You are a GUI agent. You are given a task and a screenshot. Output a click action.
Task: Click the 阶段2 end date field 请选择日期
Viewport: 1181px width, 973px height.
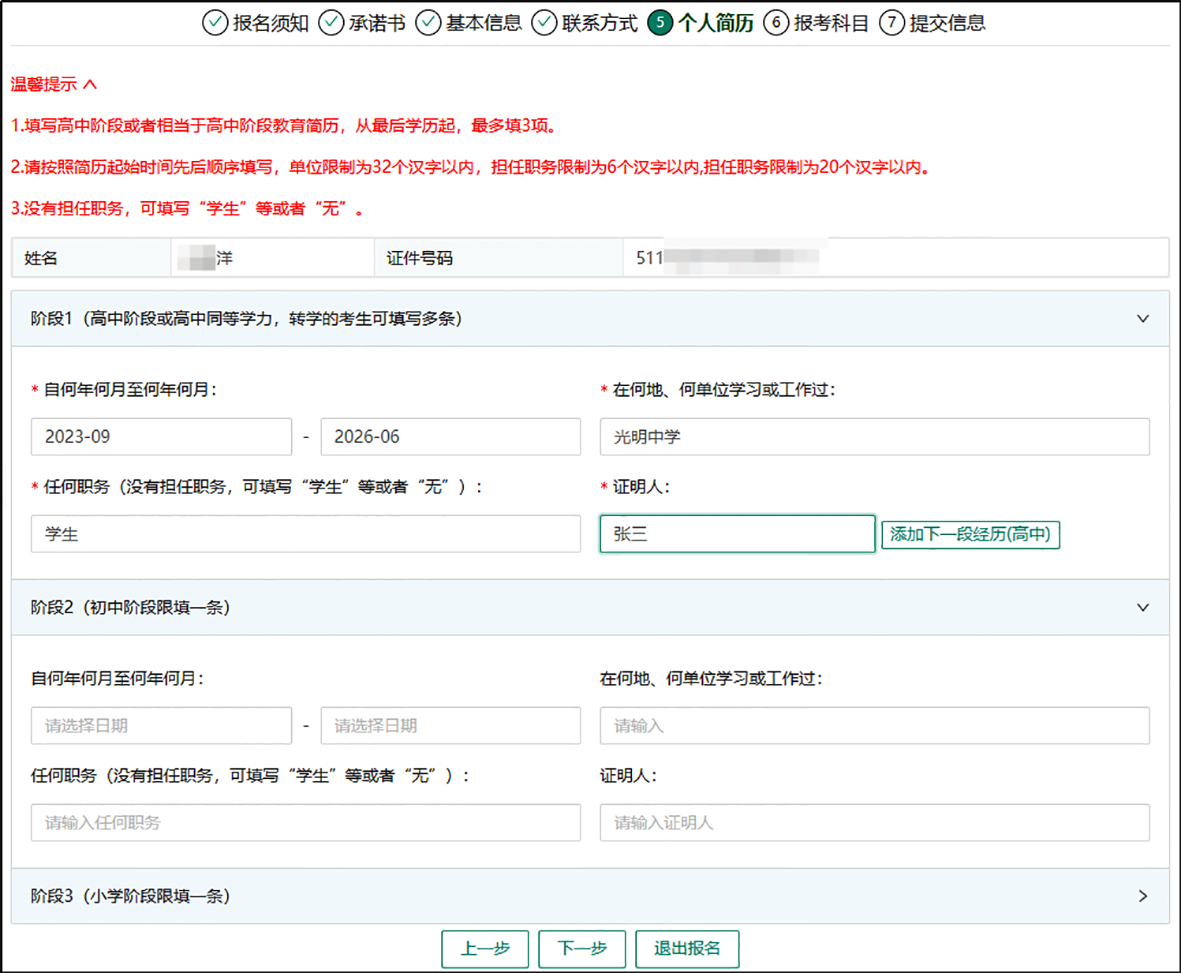(450, 725)
